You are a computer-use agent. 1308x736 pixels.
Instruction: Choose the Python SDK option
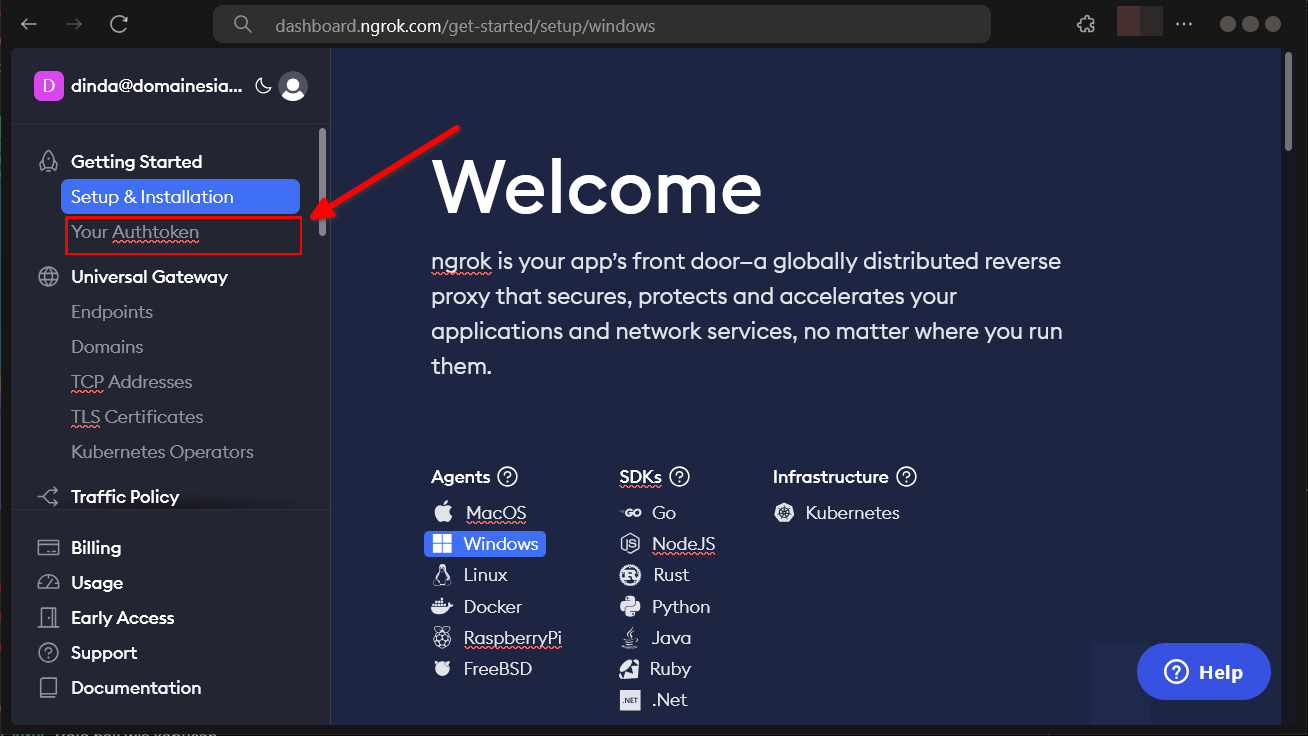pyautogui.click(x=681, y=607)
